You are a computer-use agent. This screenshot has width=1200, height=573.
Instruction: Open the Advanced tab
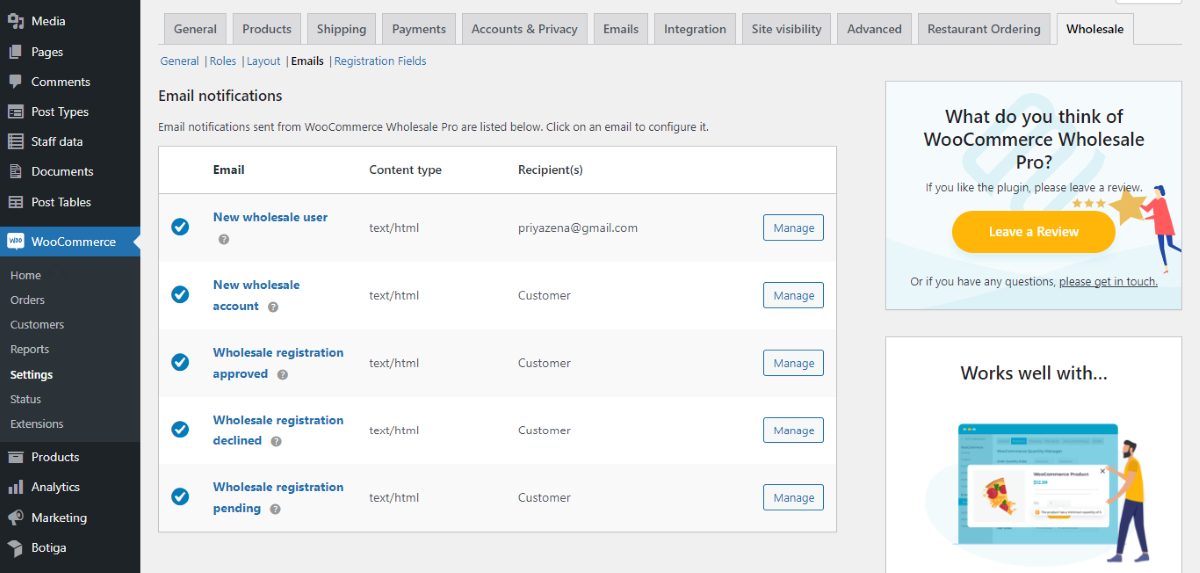tap(874, 29)
